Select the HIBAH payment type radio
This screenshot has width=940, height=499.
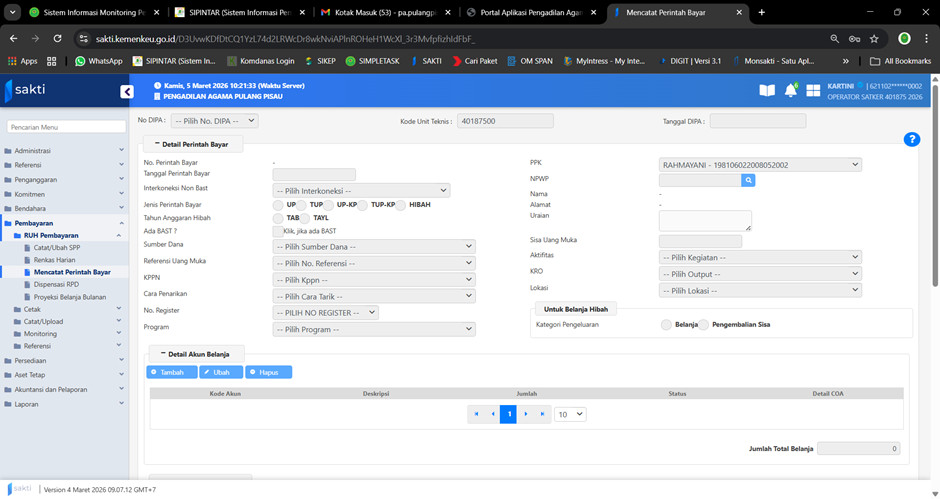pos(401,205)
